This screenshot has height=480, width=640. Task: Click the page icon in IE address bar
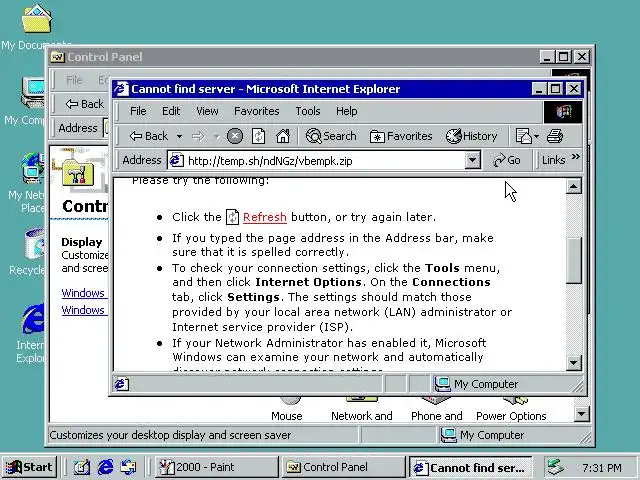(176, 160)
